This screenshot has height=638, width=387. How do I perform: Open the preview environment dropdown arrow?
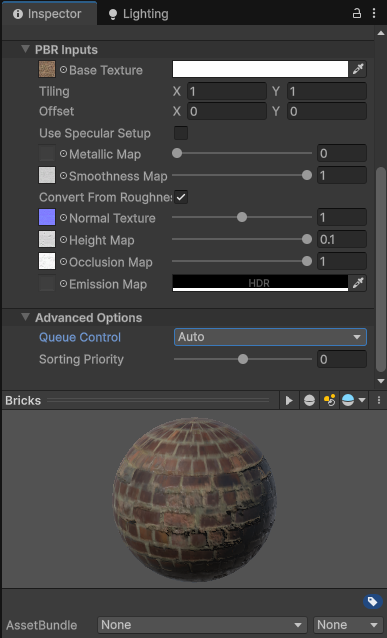[362, 400]
